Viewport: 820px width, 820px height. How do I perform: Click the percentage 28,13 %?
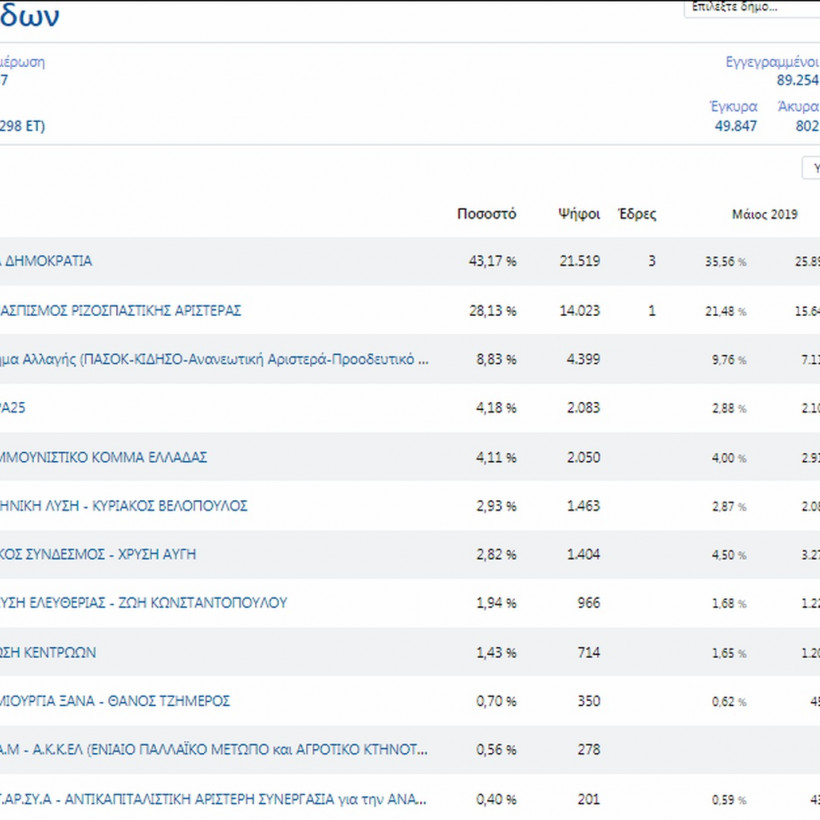point(492,311)
